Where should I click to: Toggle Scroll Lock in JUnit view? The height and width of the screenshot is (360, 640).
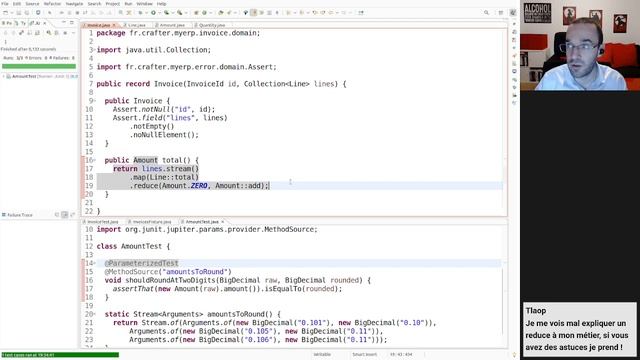pyautogui.click(x=37, y=33)
